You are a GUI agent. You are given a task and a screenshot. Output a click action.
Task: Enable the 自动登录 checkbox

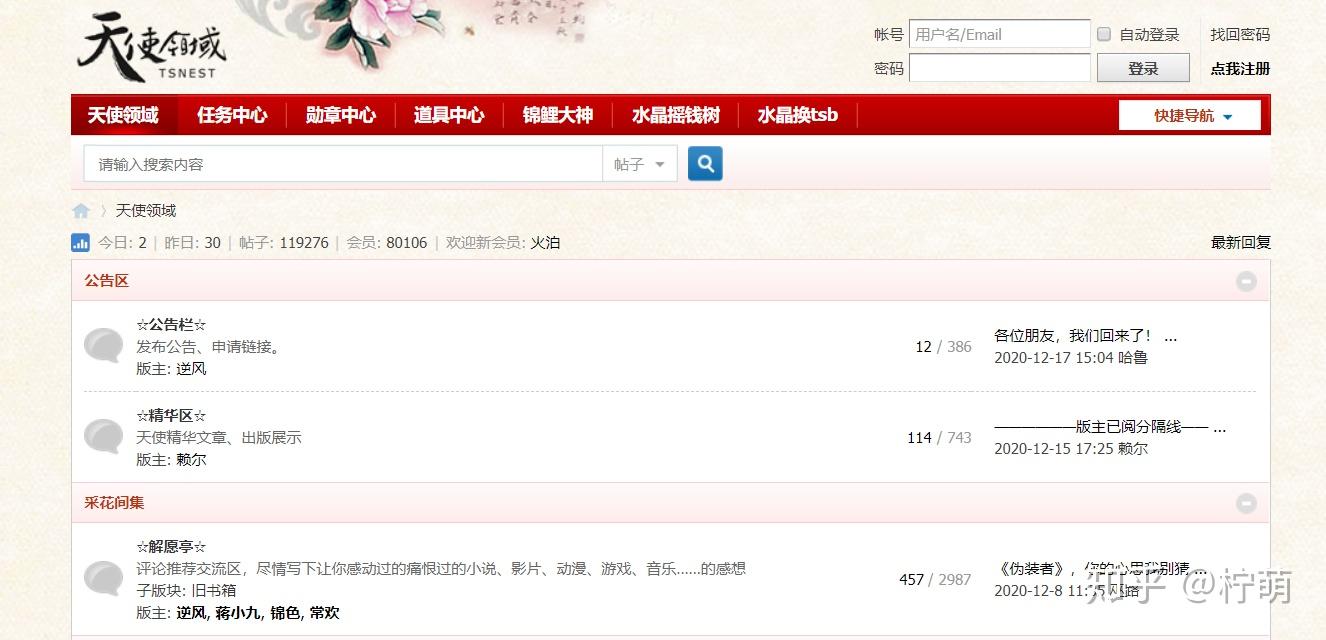tap(1104, 34)
